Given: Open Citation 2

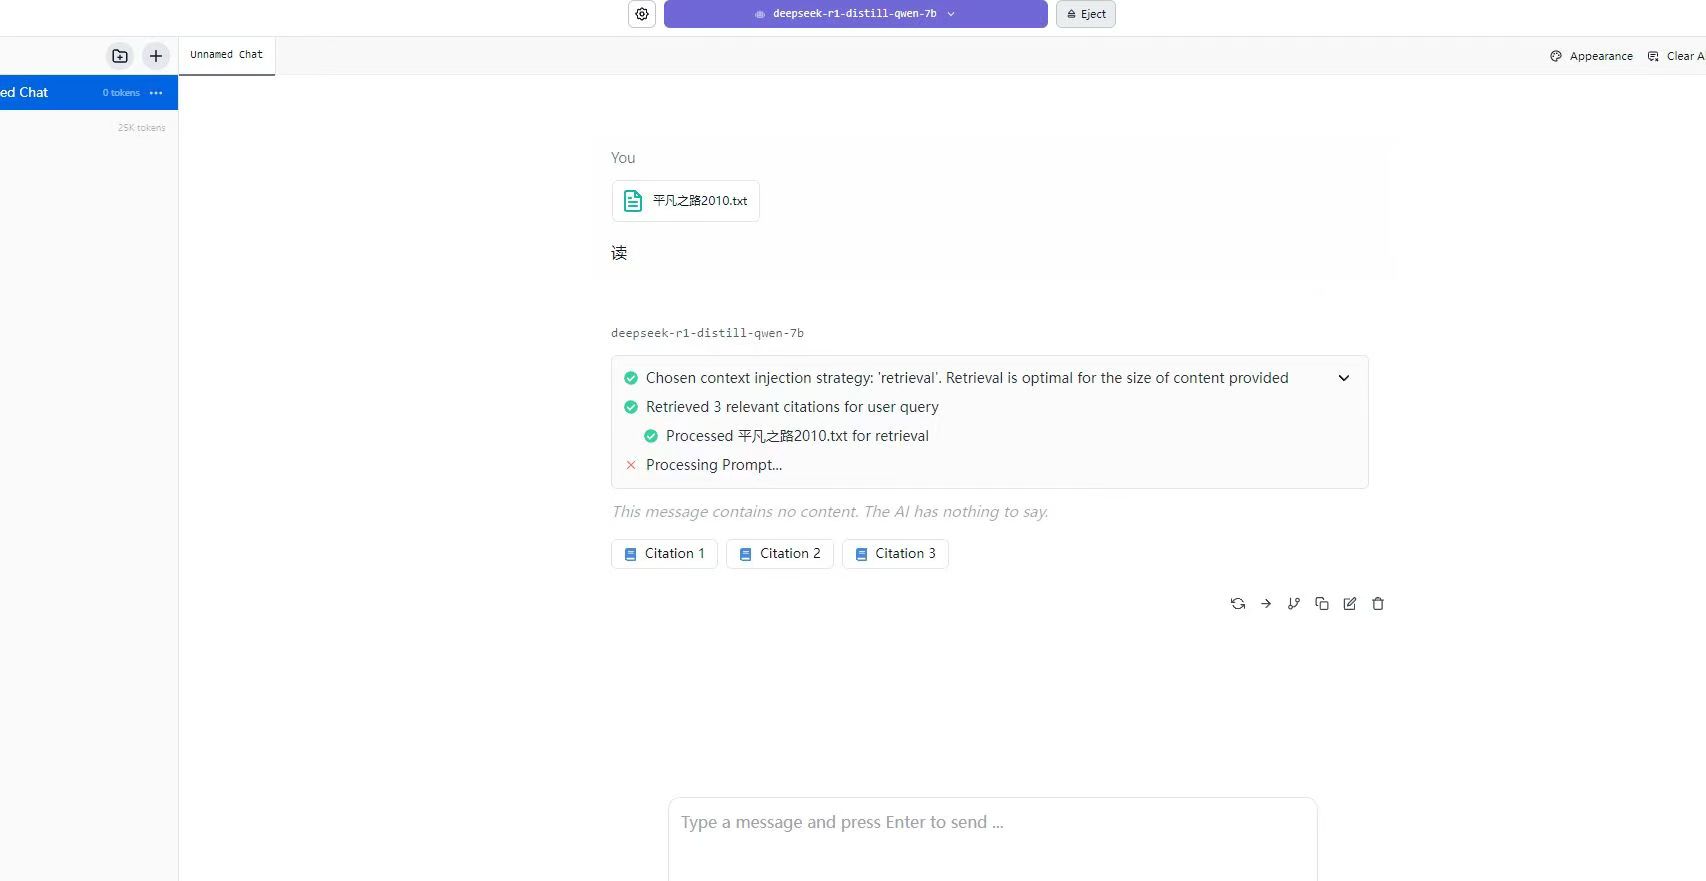Looking at the screenshot, I should pyautogui.click(x=780, y=554).
